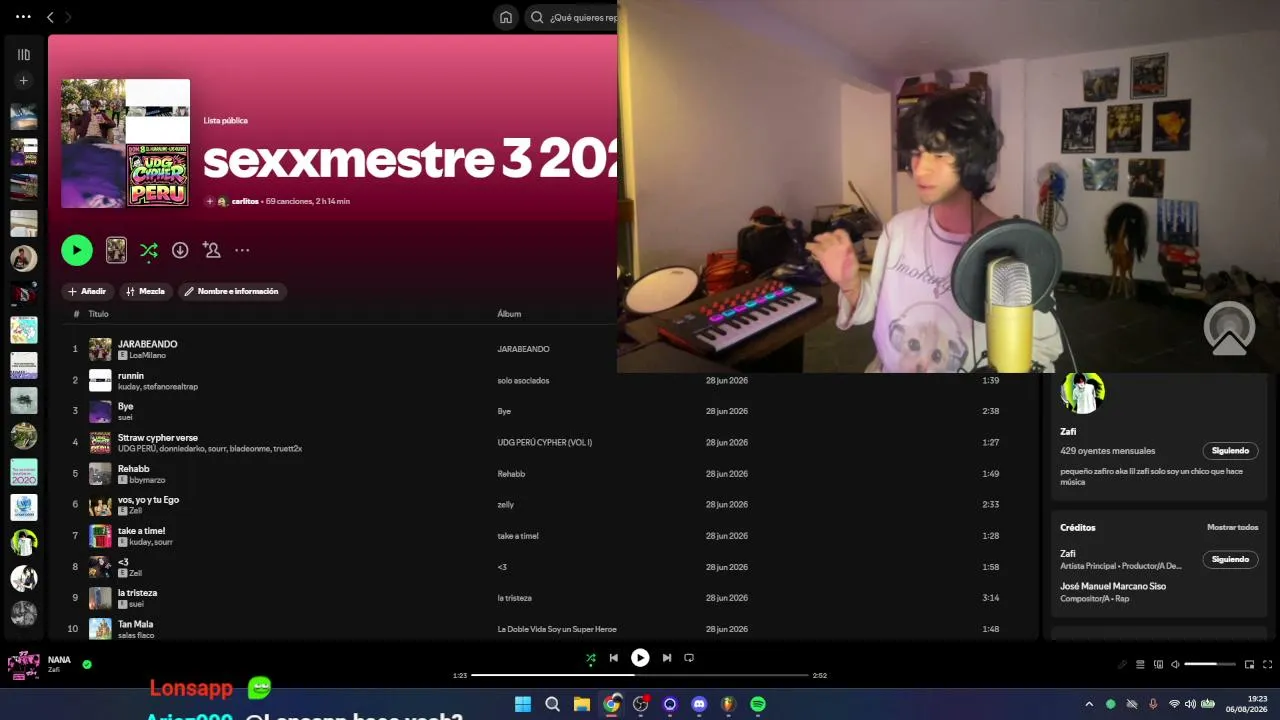1280x720 pixels.
Task: Open the playlist cover image
Action: coord(125,143)
